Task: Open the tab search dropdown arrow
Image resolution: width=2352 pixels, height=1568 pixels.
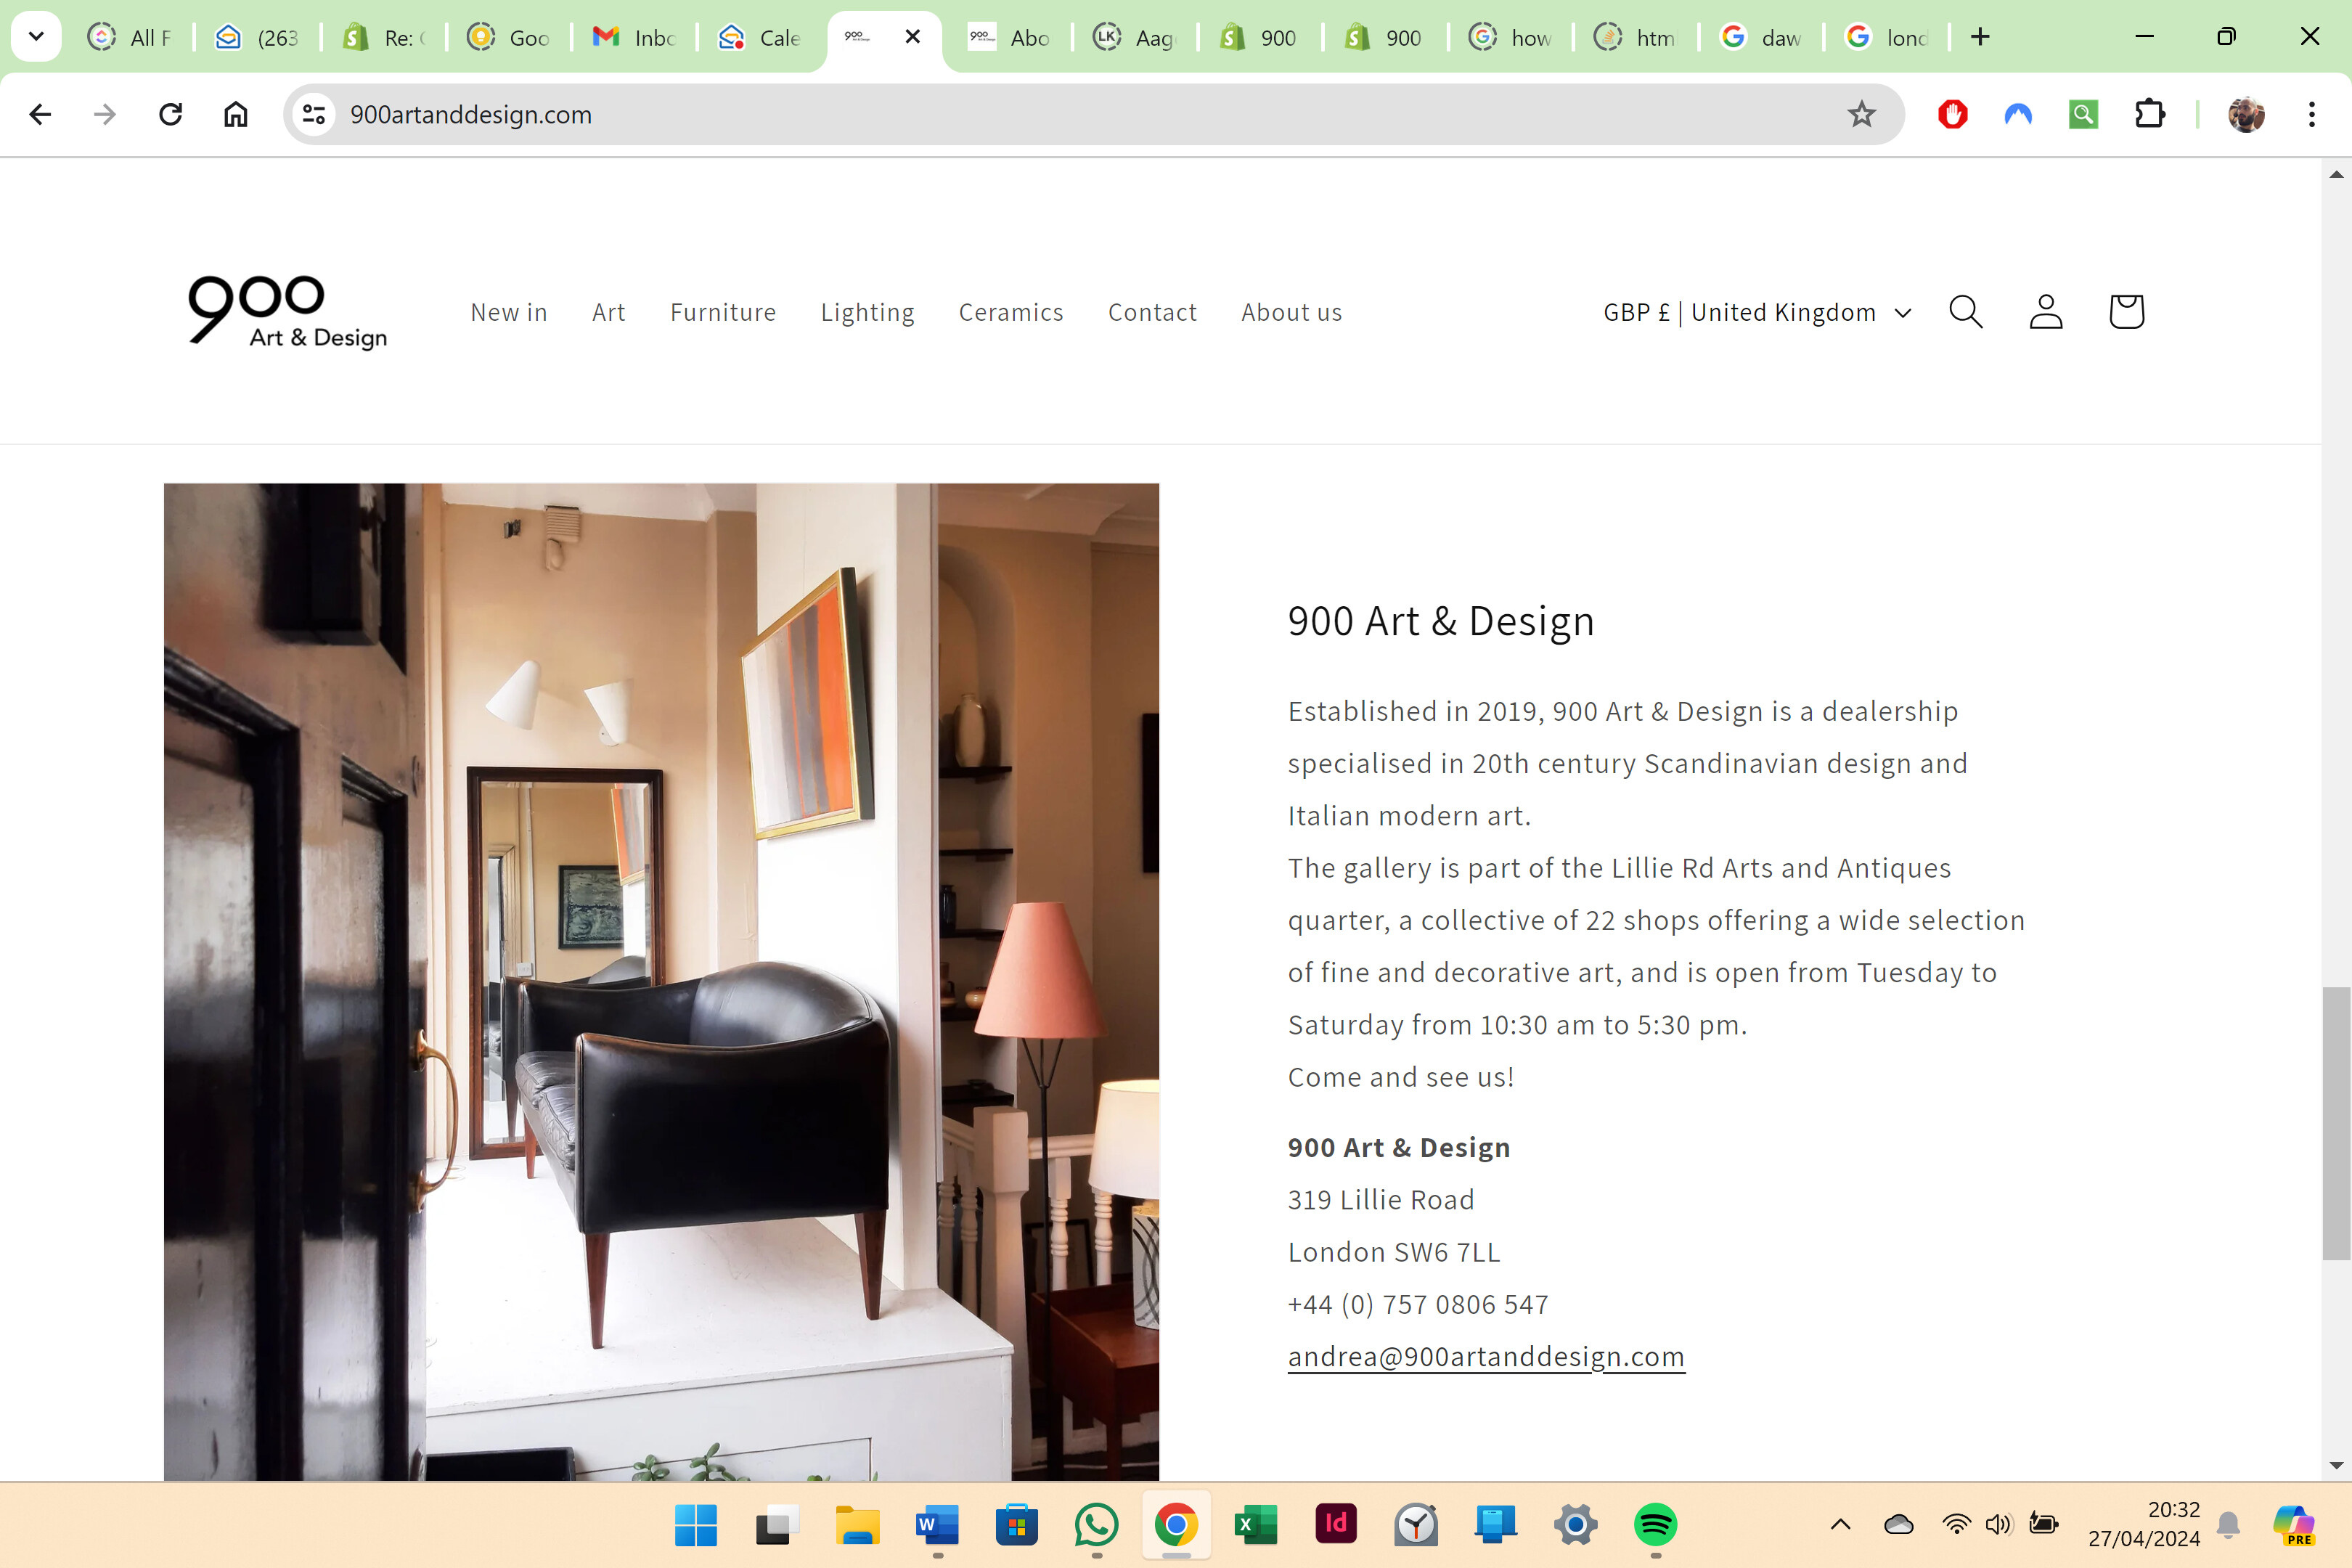Action: (36, 37)
